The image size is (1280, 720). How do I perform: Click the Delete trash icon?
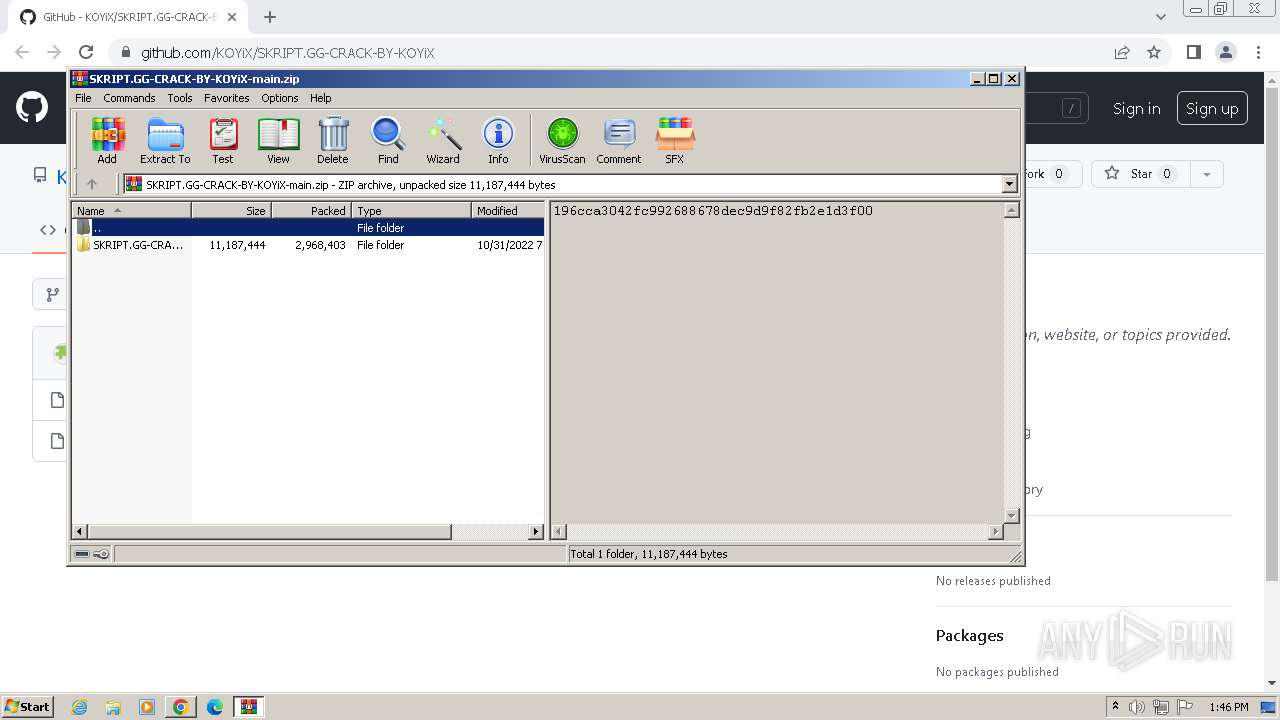coord(333,140)
